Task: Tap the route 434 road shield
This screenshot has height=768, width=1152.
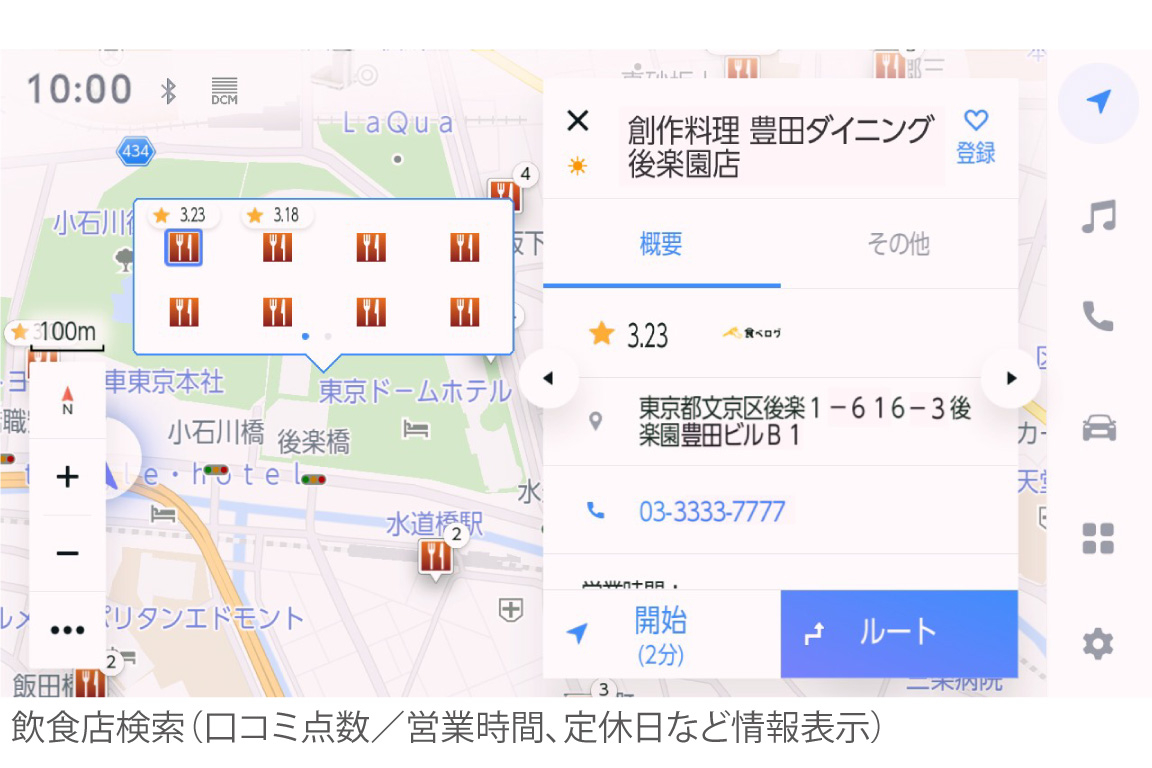Action: tap(136, 151)
